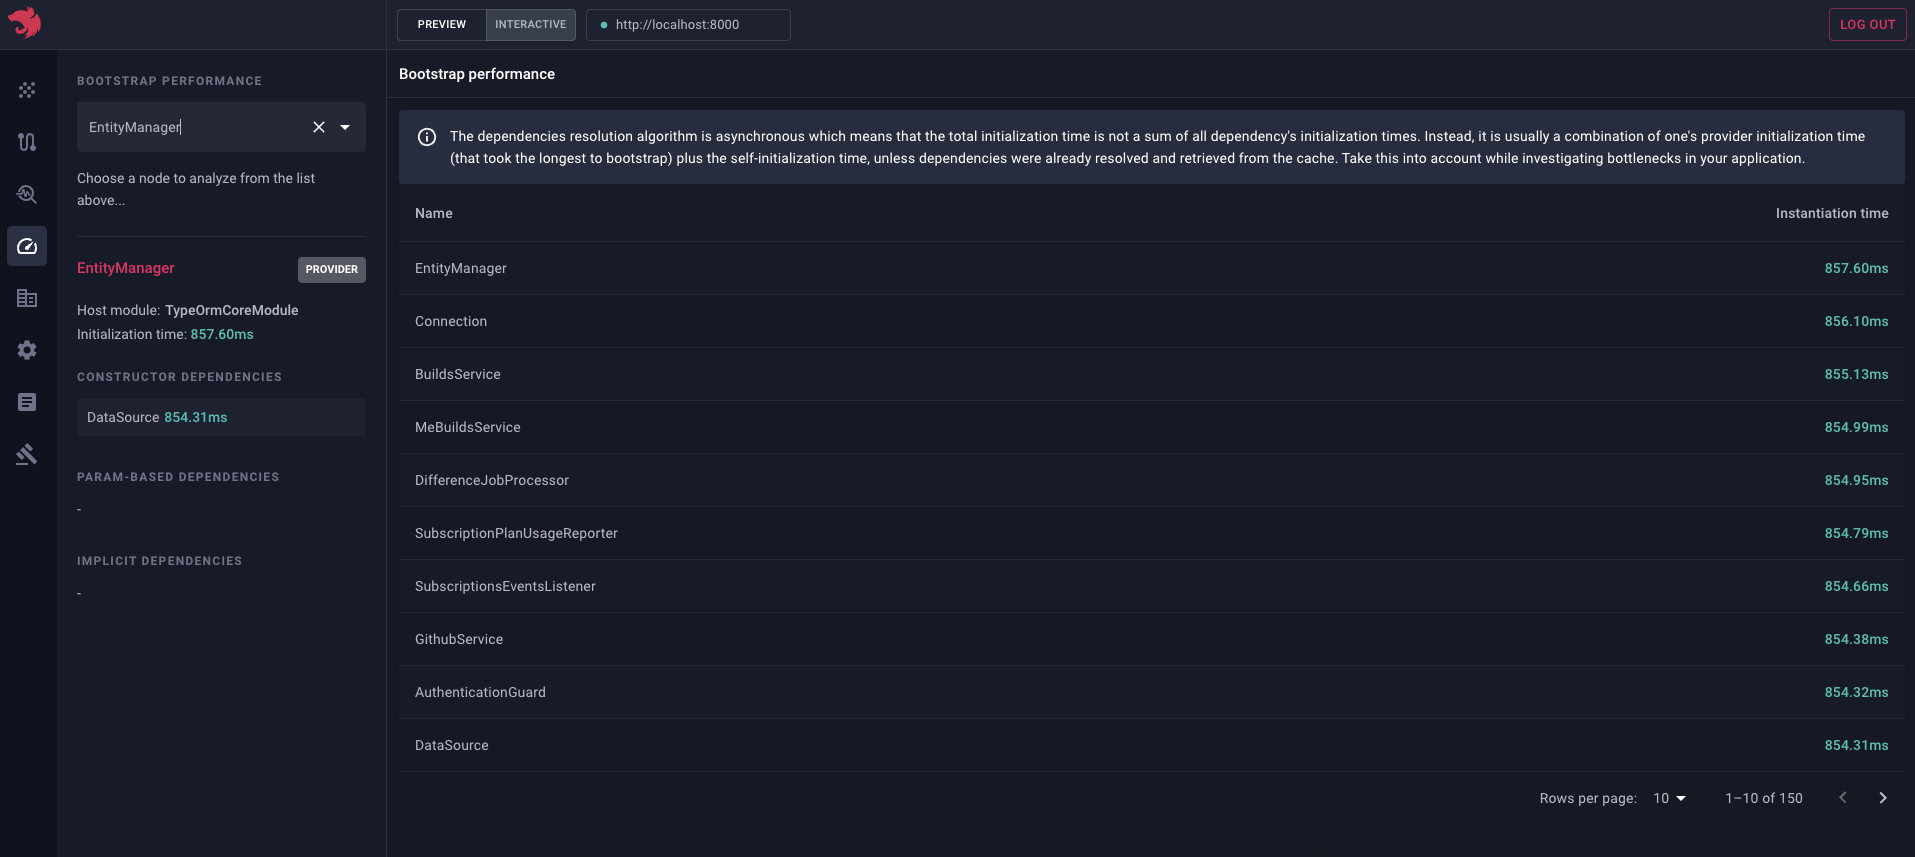1915x857 pixels.
Task: Open the settings gear icon in sidebar
Action: pos(27,350)
